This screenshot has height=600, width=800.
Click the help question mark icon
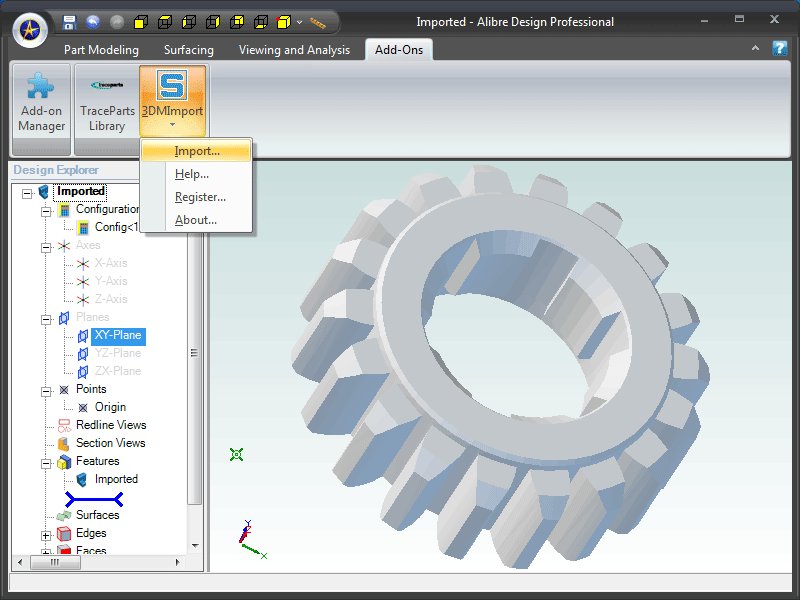pos(780,48)
